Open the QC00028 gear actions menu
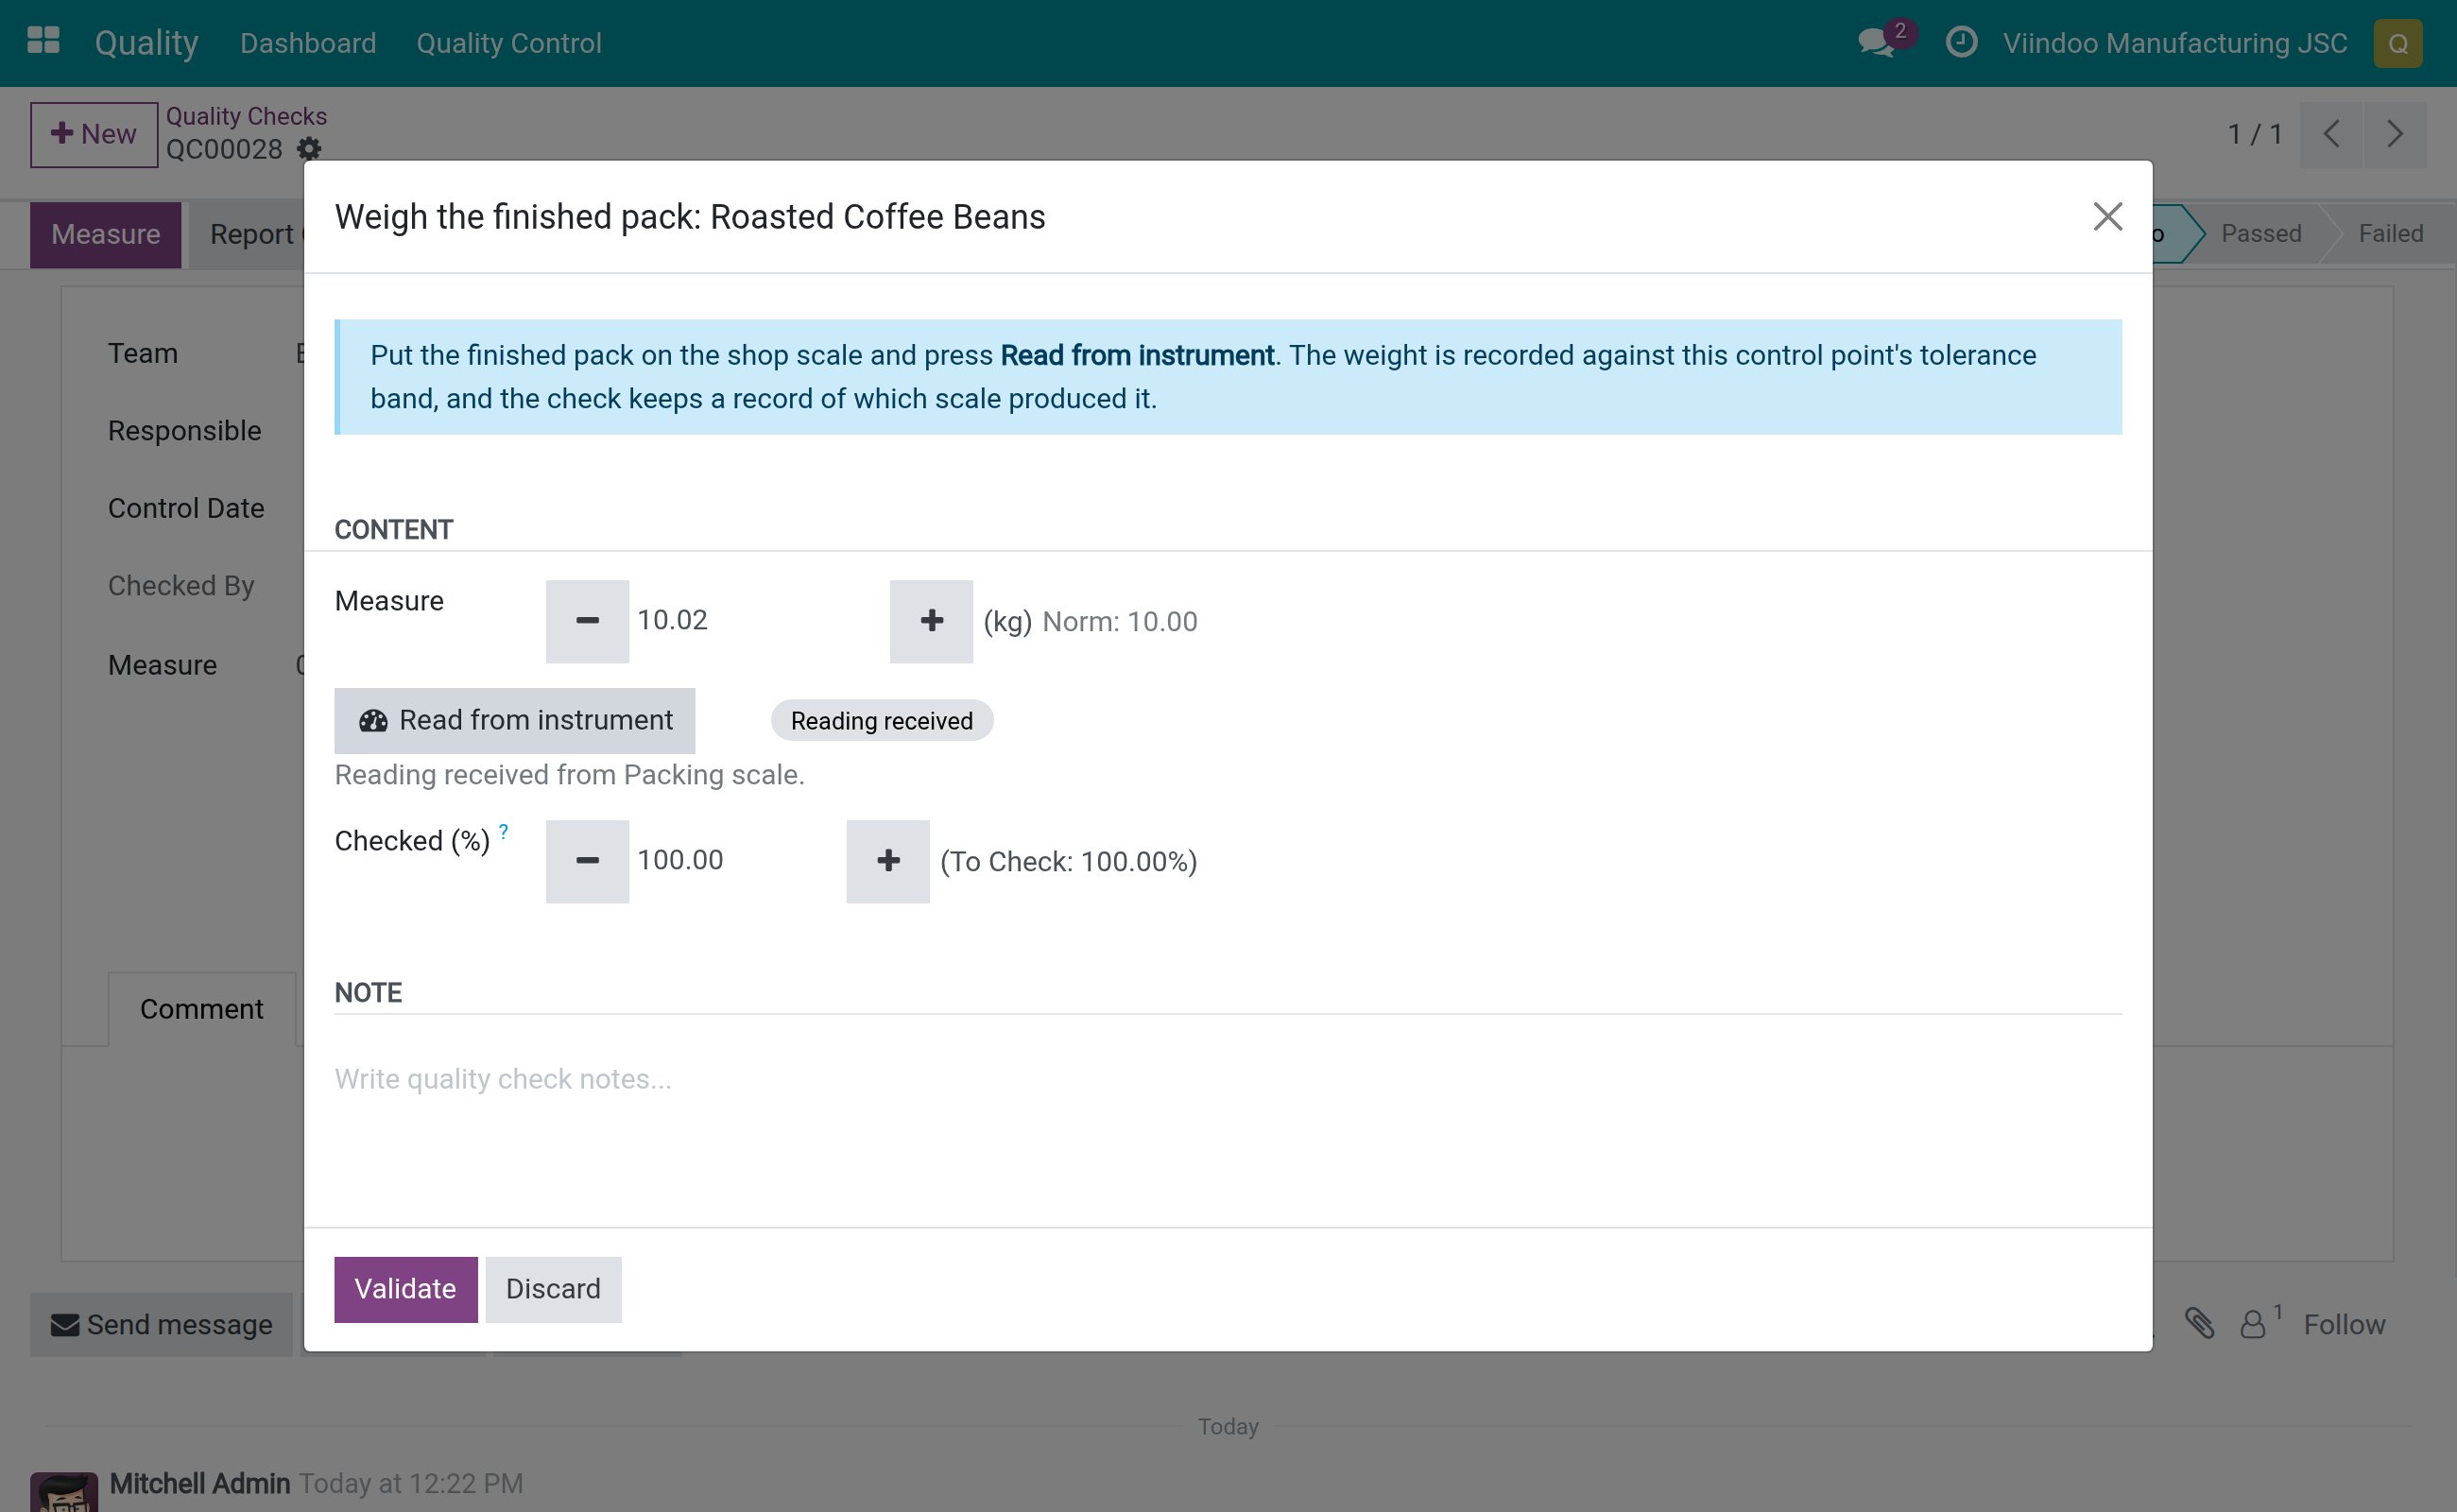This screenshot has height=1512, width=2457. coord(309,149)
